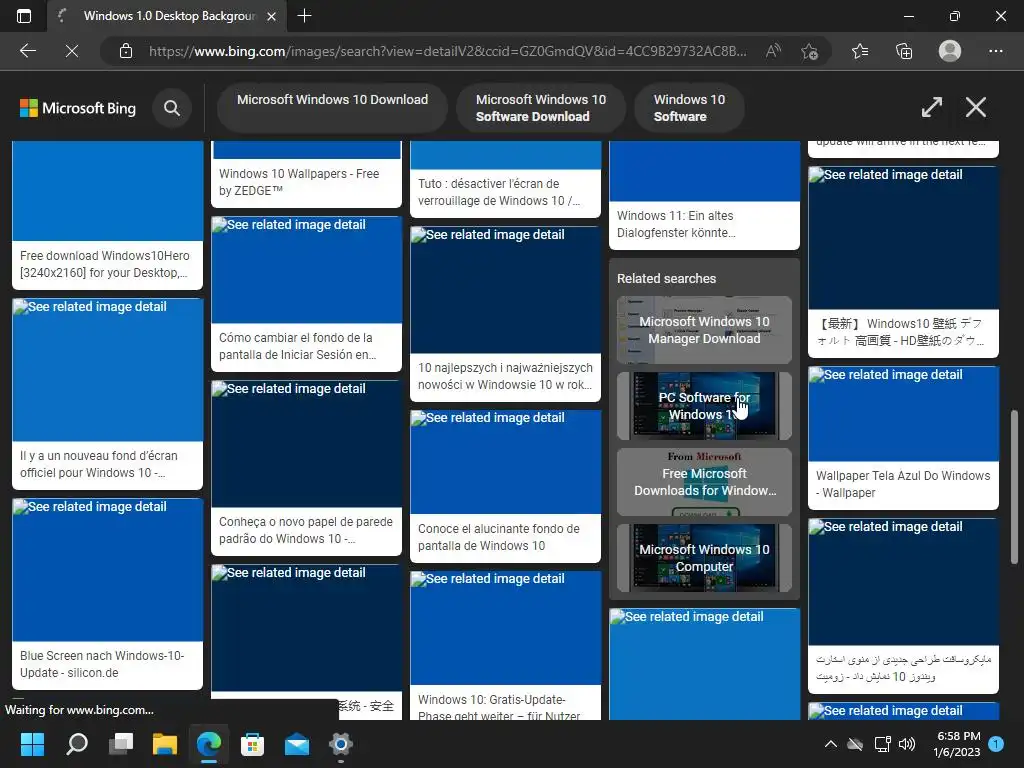
Task: Open Settings gear on the taskbar
Action: click(341, 743)
